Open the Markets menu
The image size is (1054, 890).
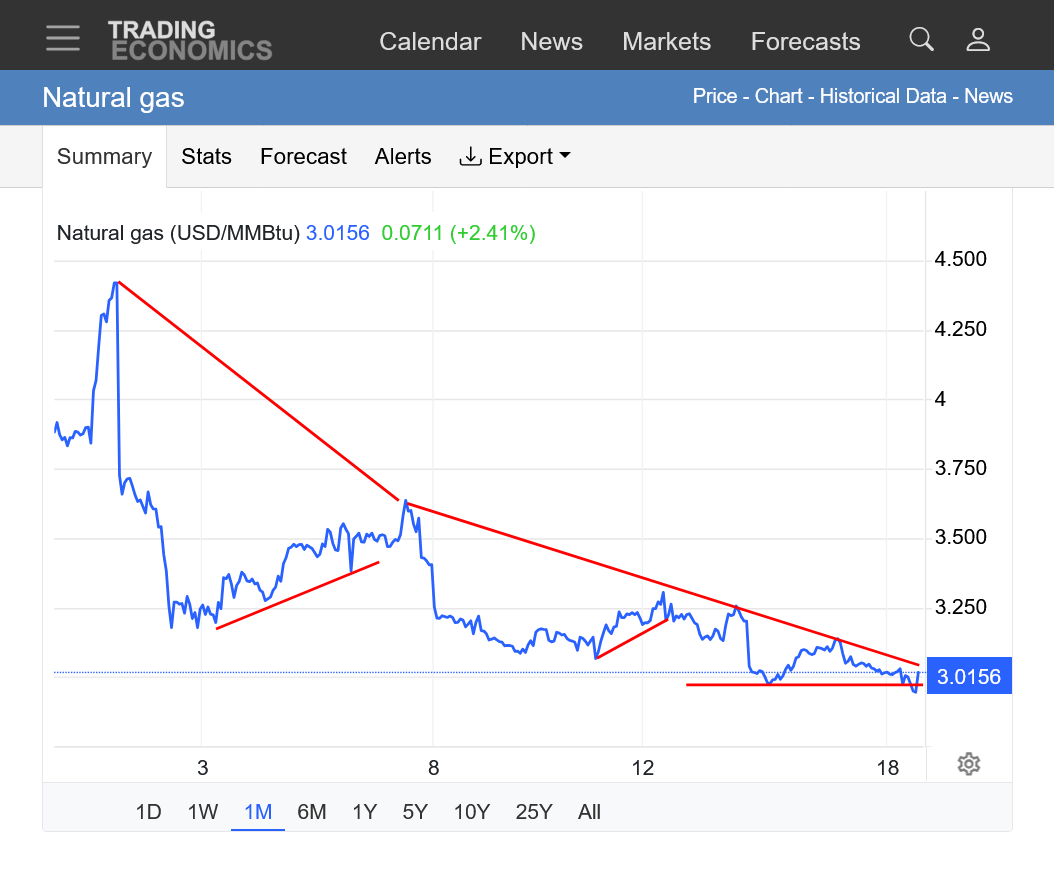click(x=666, y=42)
